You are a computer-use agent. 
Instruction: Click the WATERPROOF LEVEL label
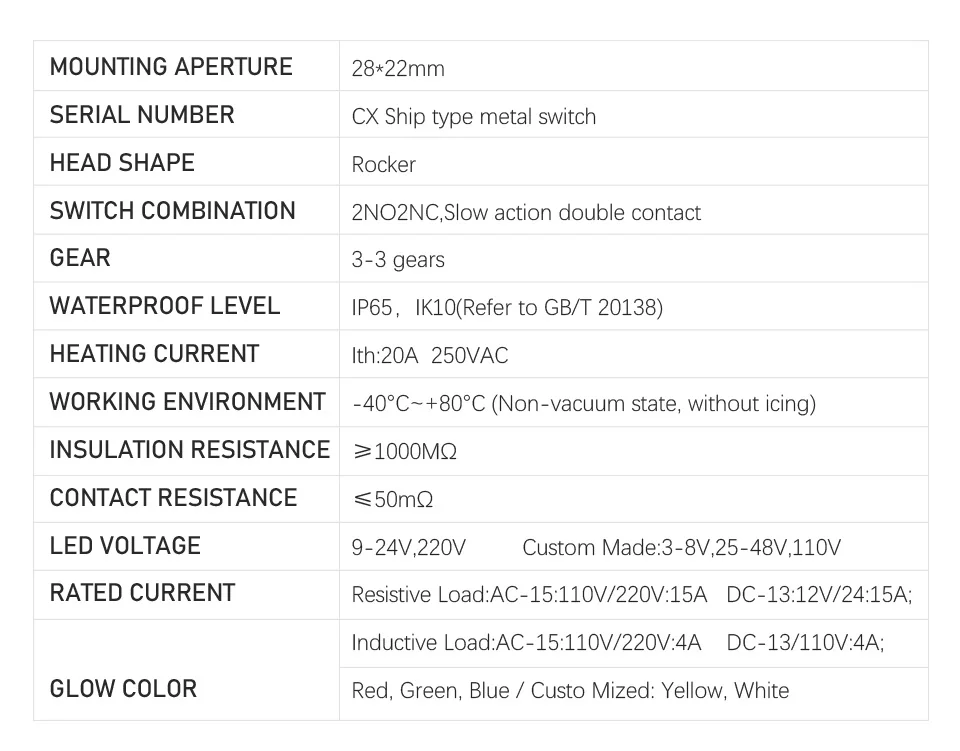pos(165,306)
